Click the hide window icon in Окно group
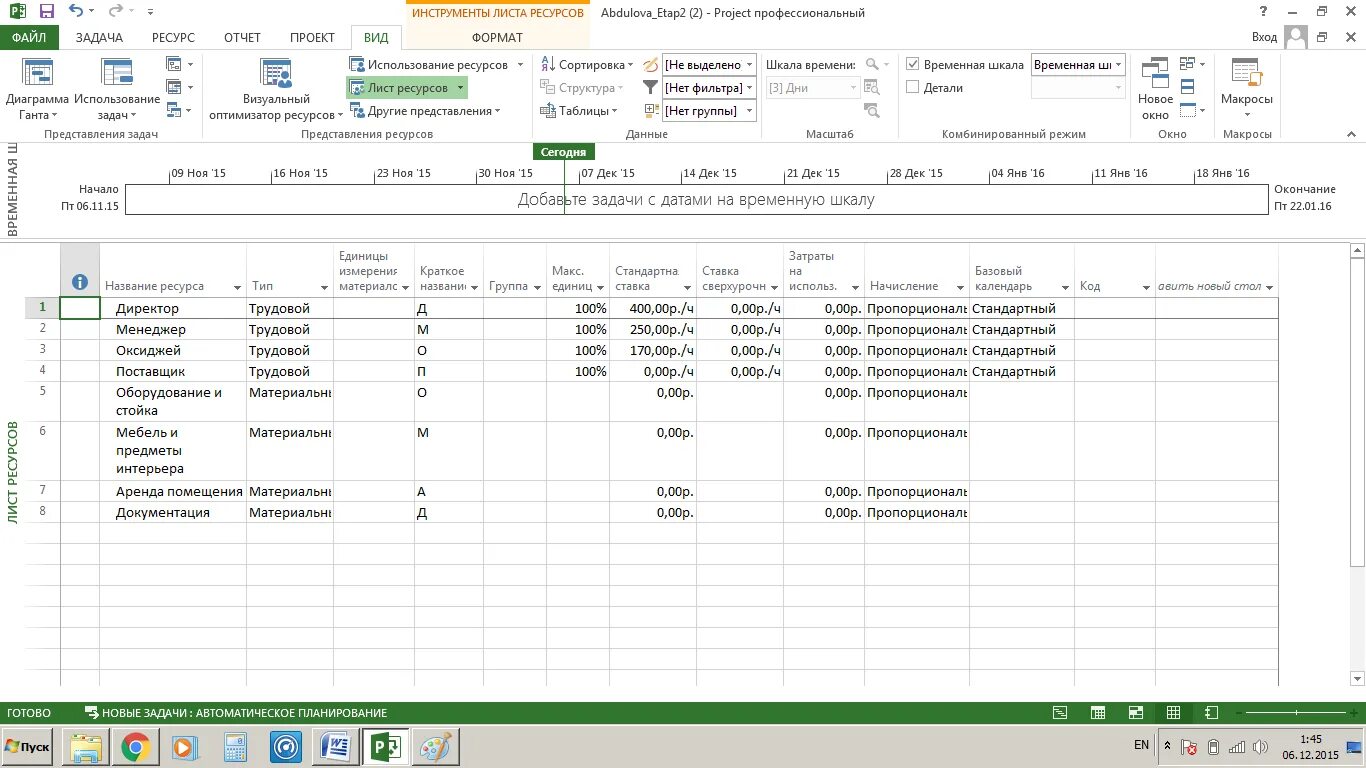This screenshot has height=768, width=1366. (1188, 111)
